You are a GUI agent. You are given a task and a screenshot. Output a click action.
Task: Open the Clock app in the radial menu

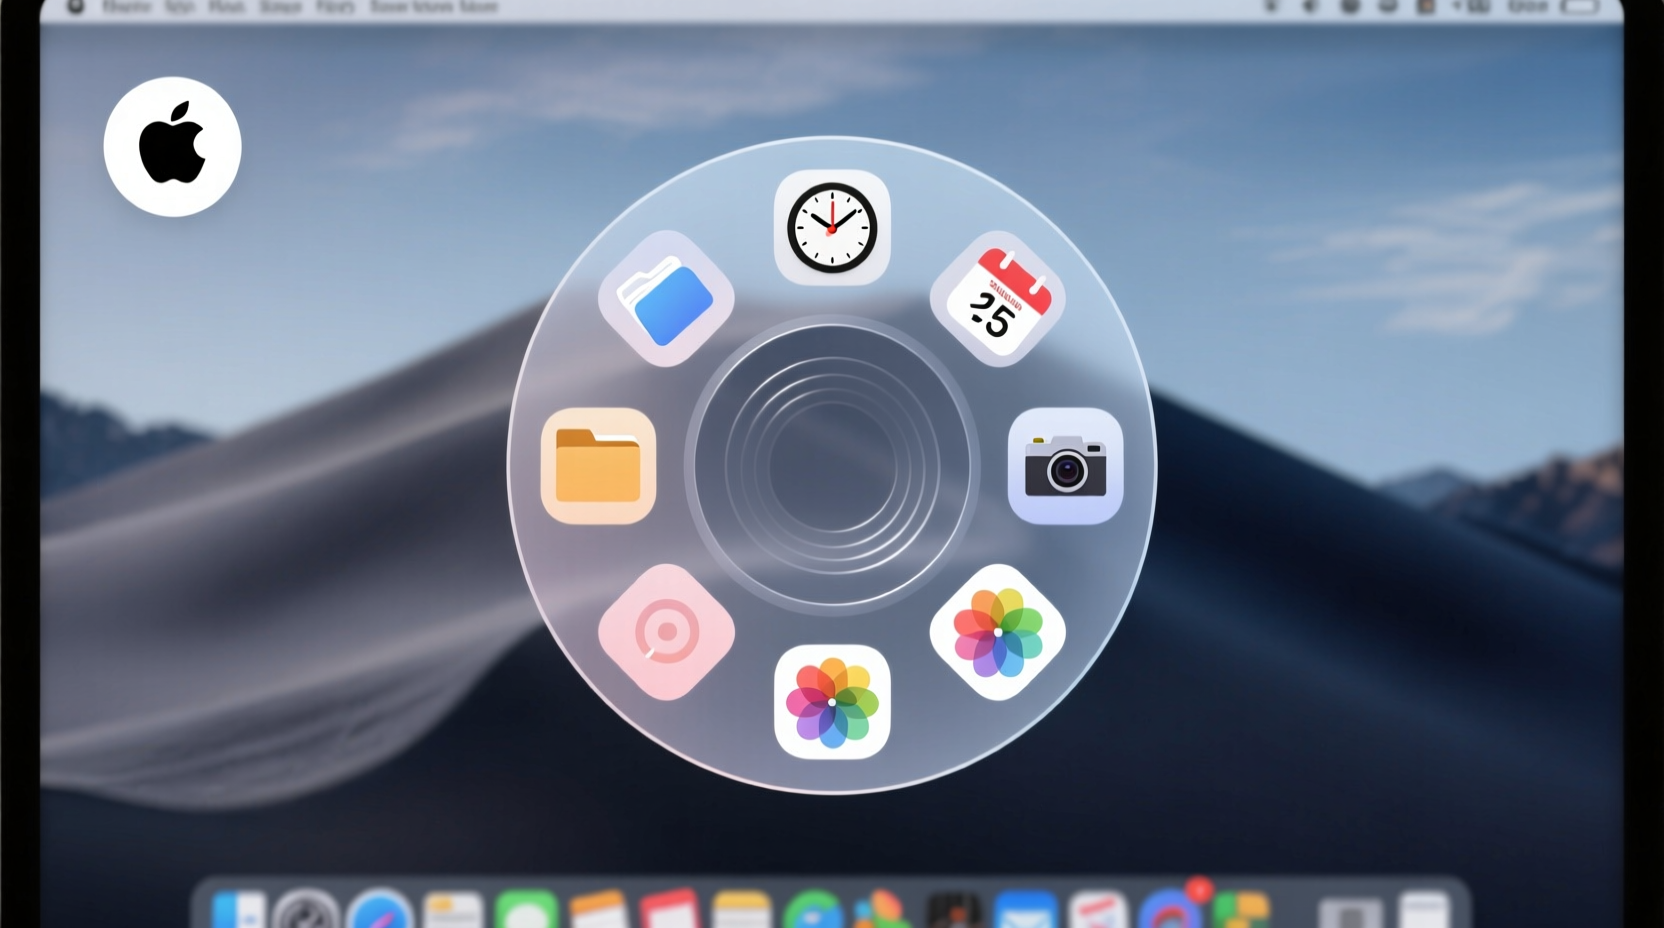(832, 228)
